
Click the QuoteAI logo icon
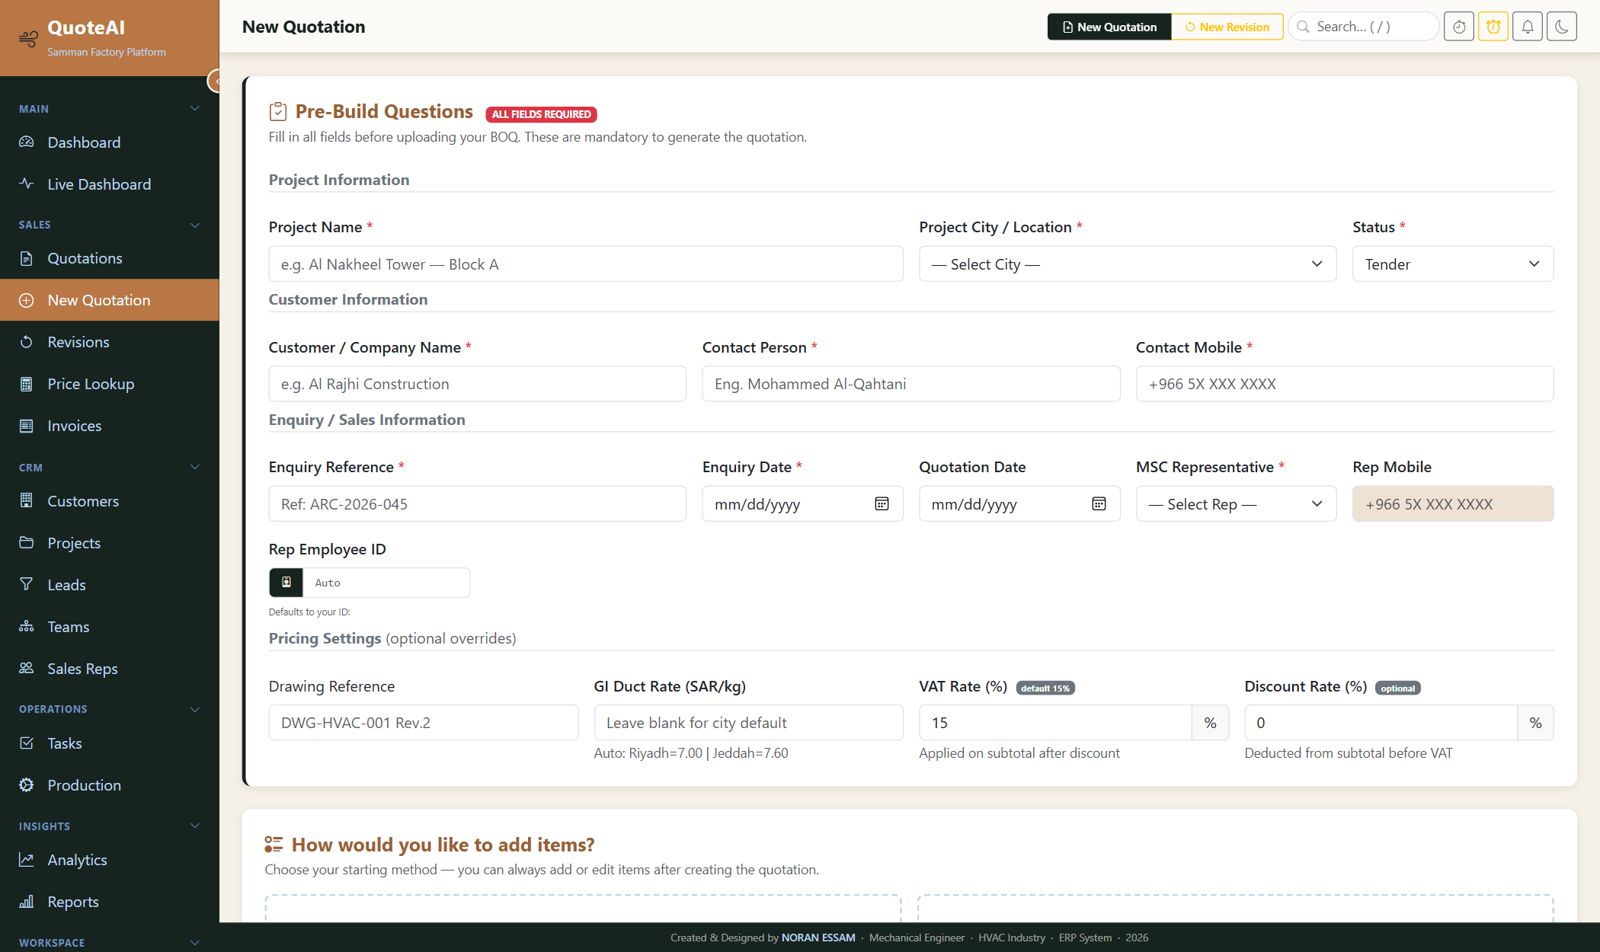(x=28, y=38)
